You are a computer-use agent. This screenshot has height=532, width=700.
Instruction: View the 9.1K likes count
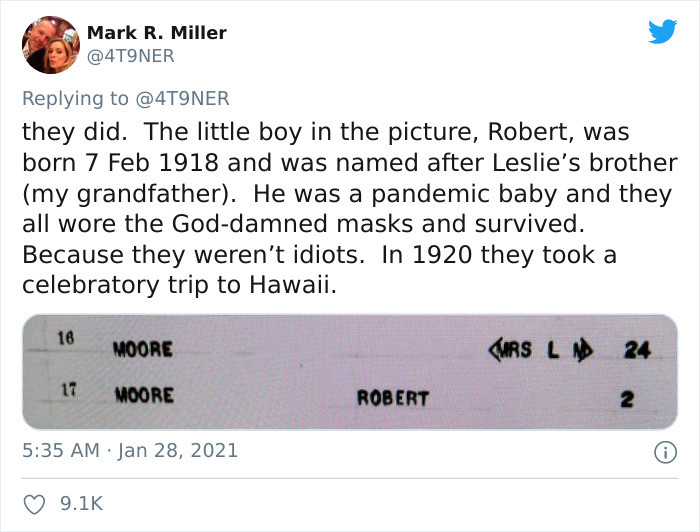[81, 504]
